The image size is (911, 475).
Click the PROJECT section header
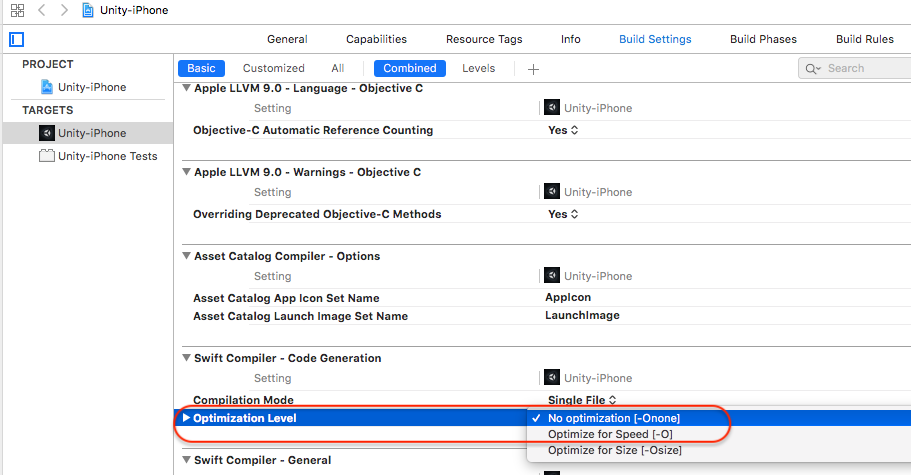pos(48,64)
